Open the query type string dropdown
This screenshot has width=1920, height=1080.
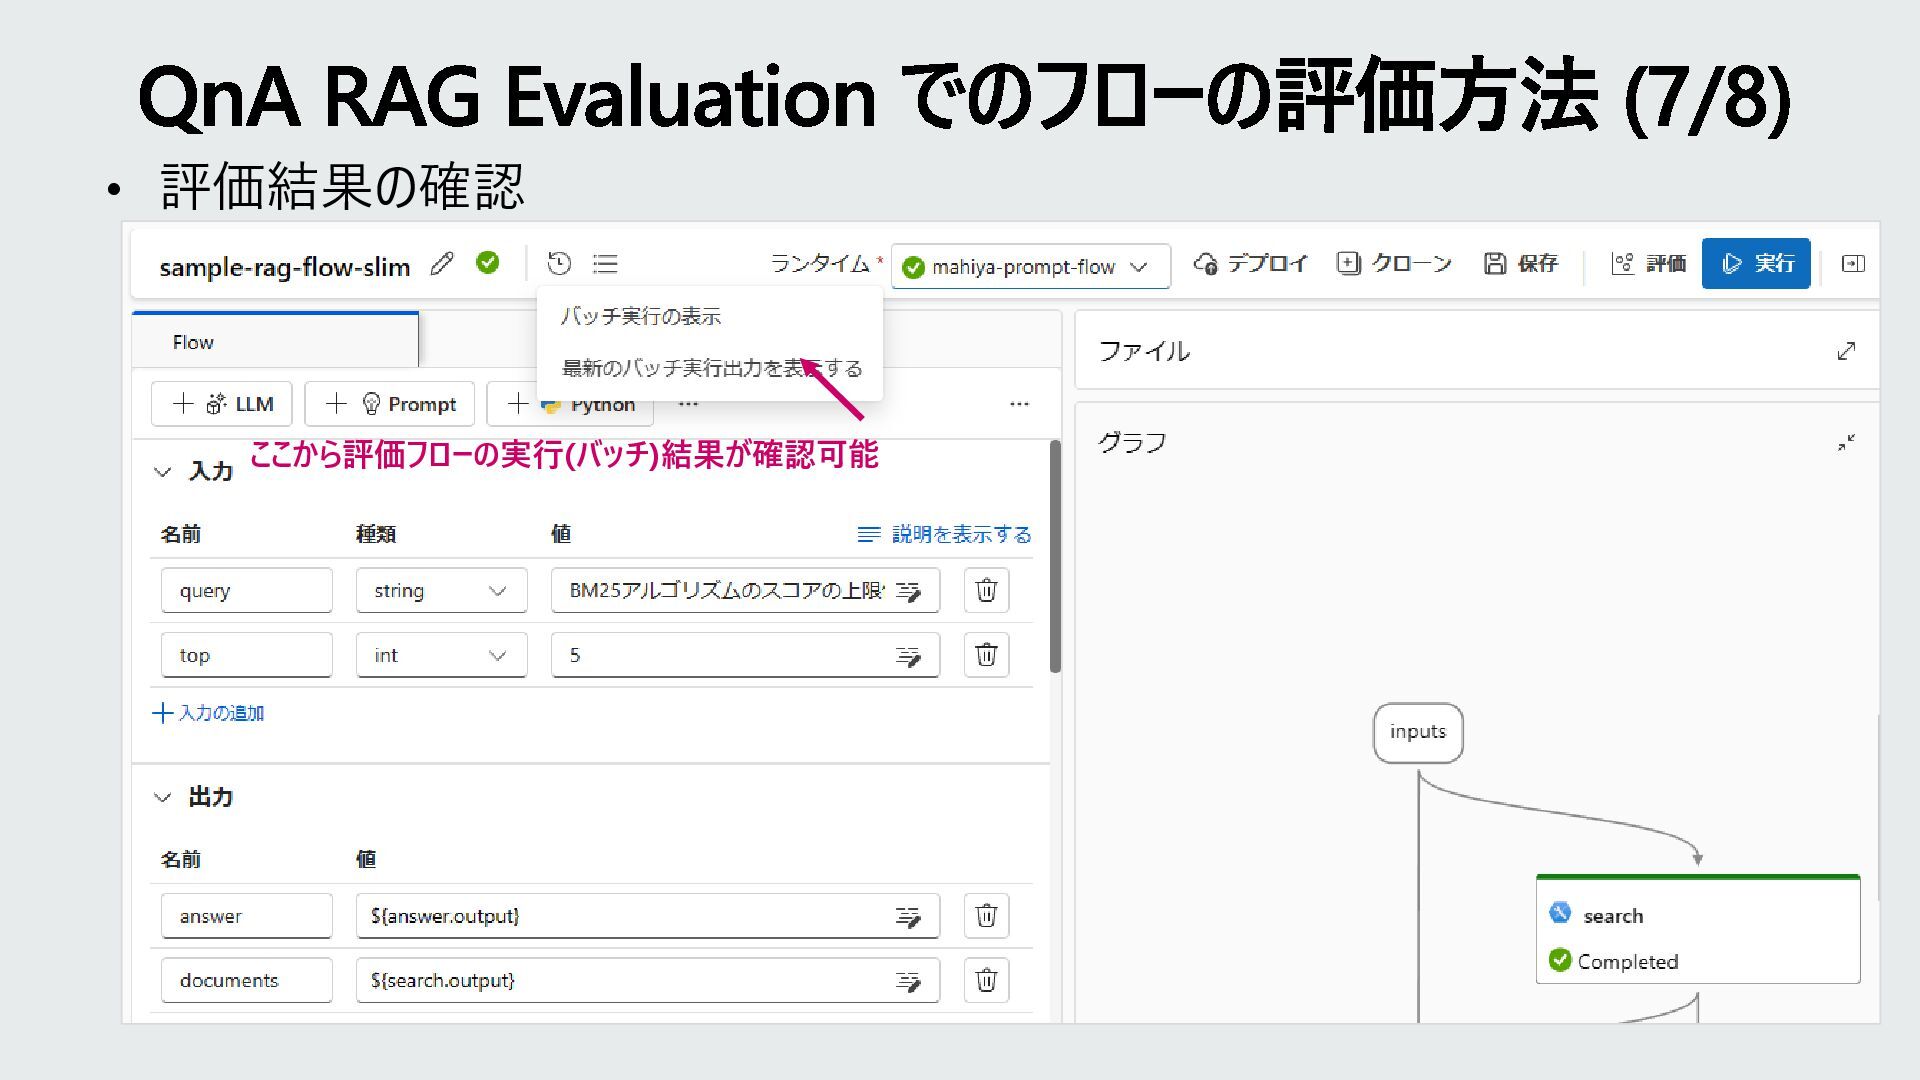pos(441,591)
